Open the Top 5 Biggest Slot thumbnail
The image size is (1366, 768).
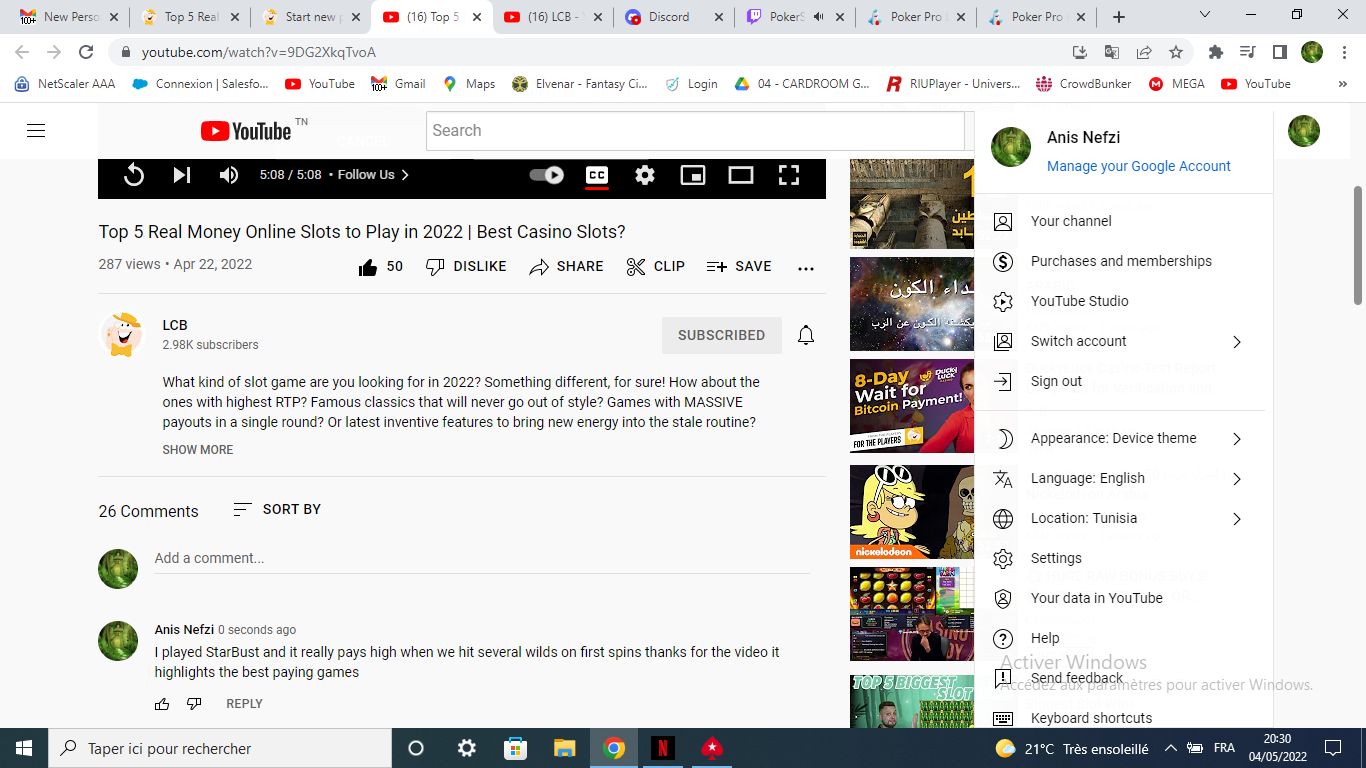point(912,701)
